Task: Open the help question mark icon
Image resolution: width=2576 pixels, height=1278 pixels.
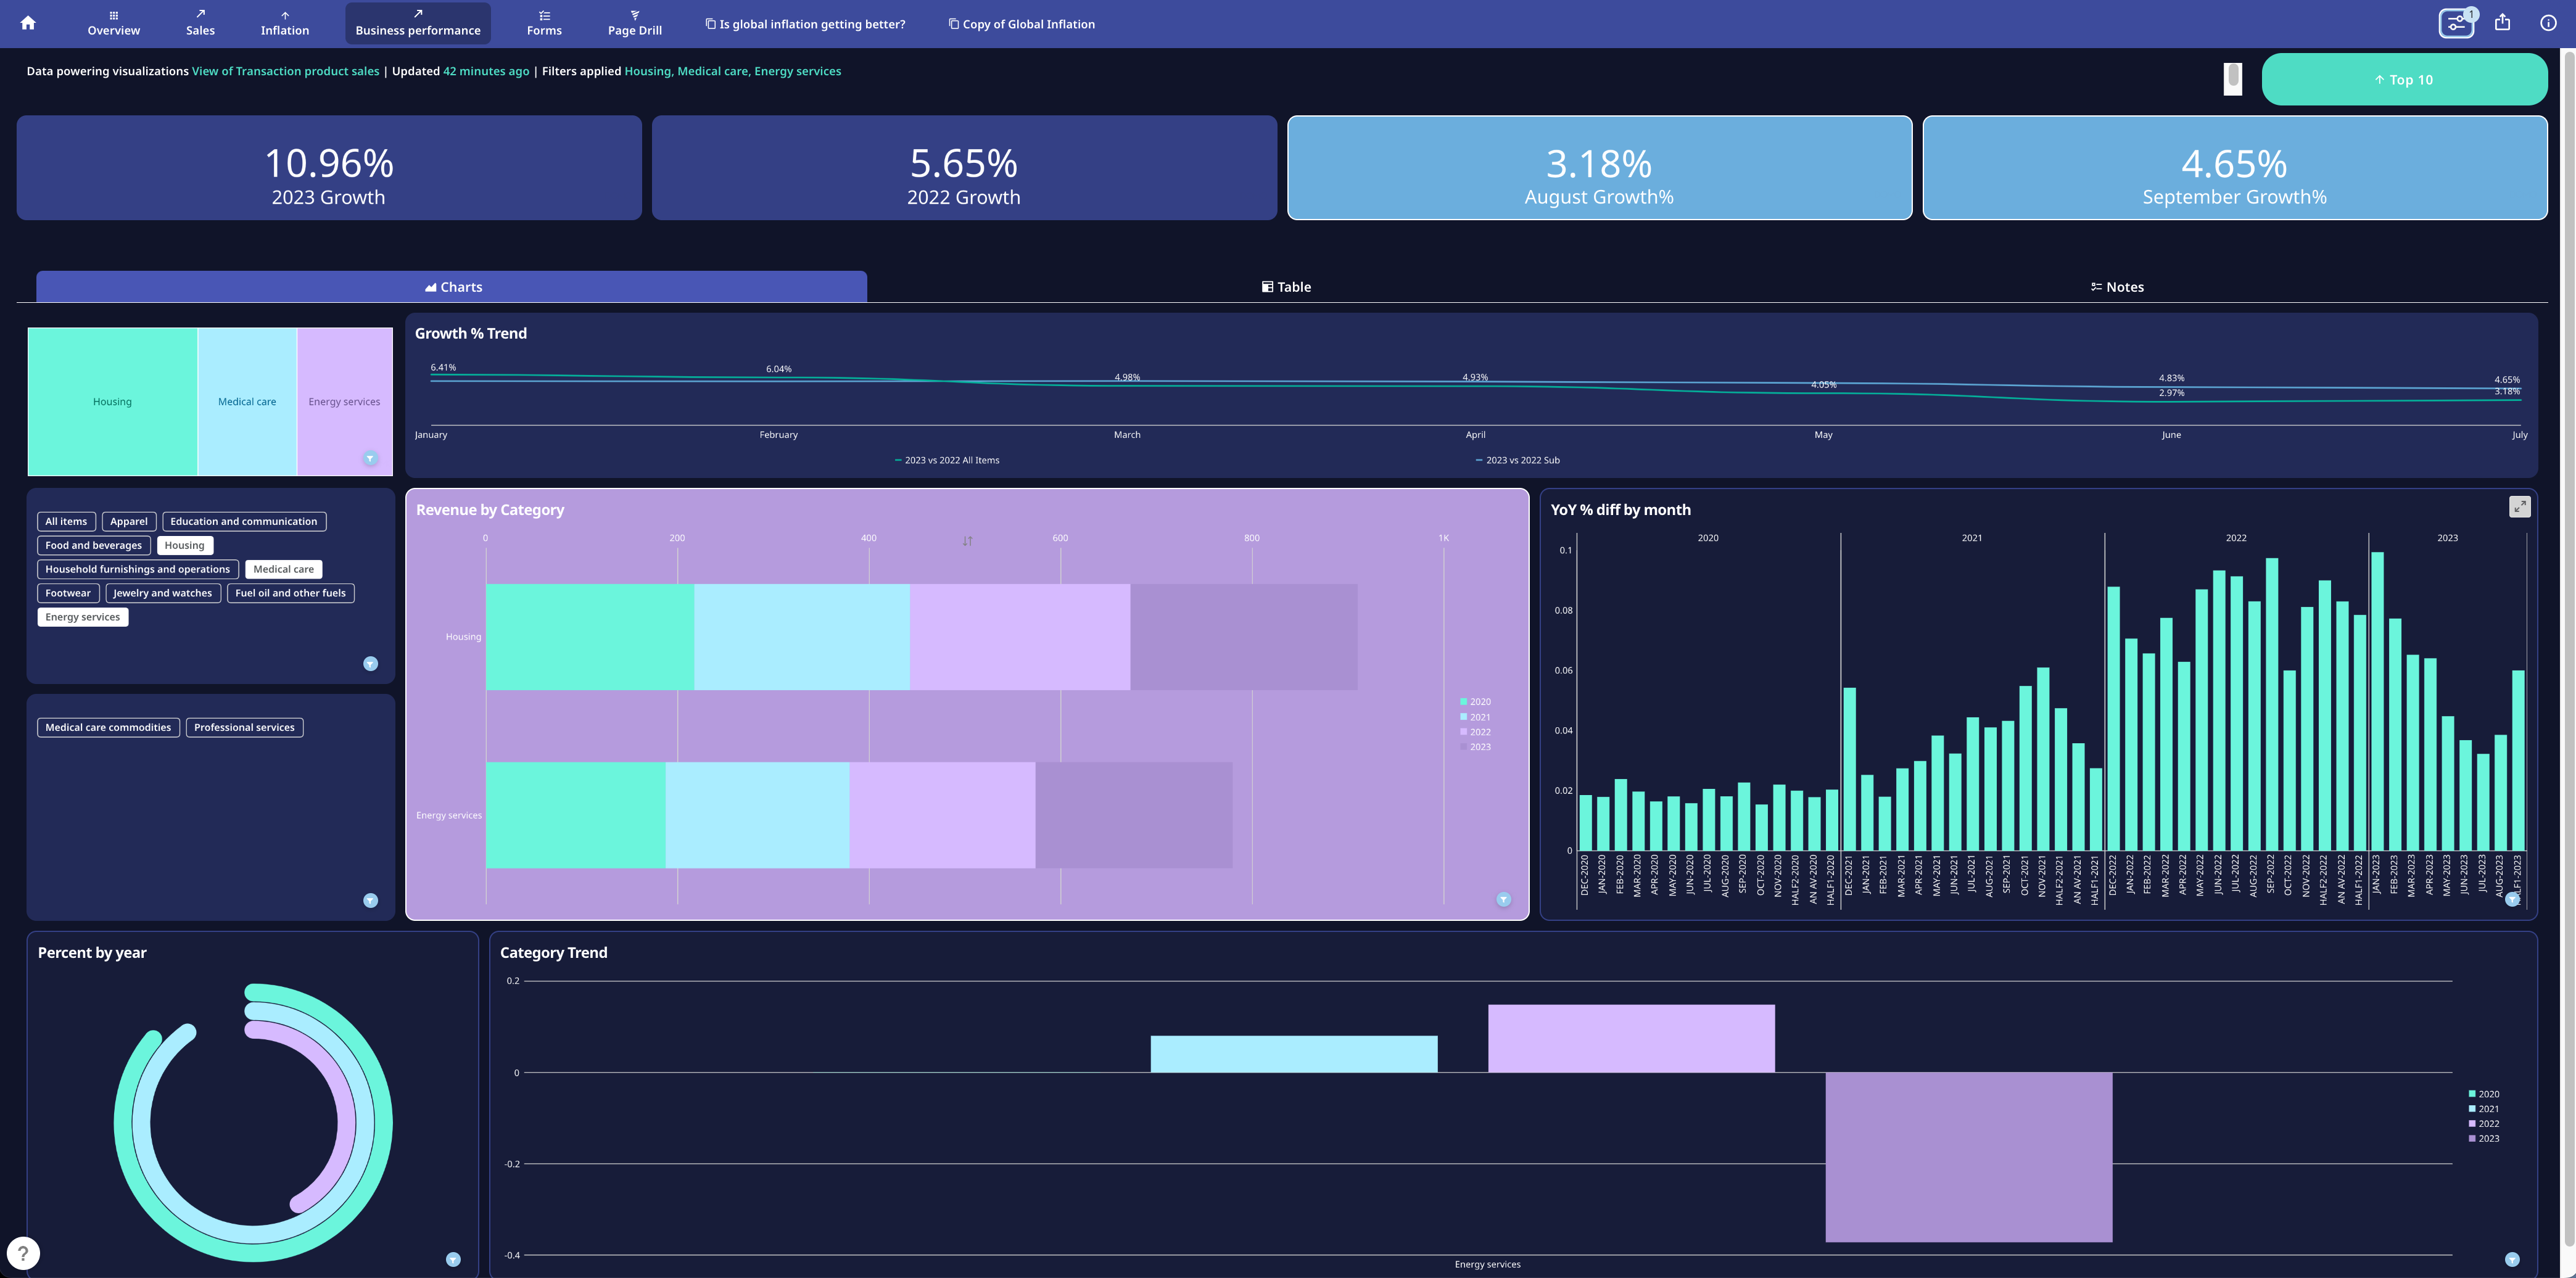Action: (x=23, y=1253)
